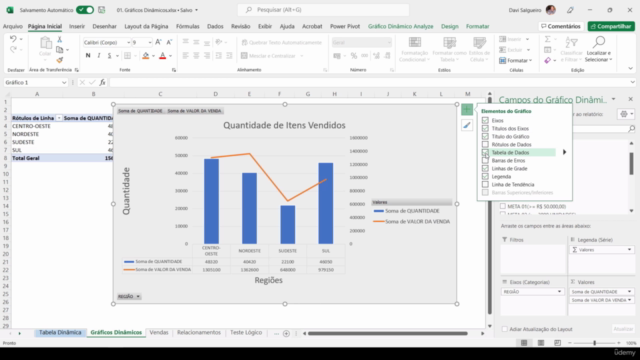Click Soma de VALOR DA VENDA chart button

(194, 111)
